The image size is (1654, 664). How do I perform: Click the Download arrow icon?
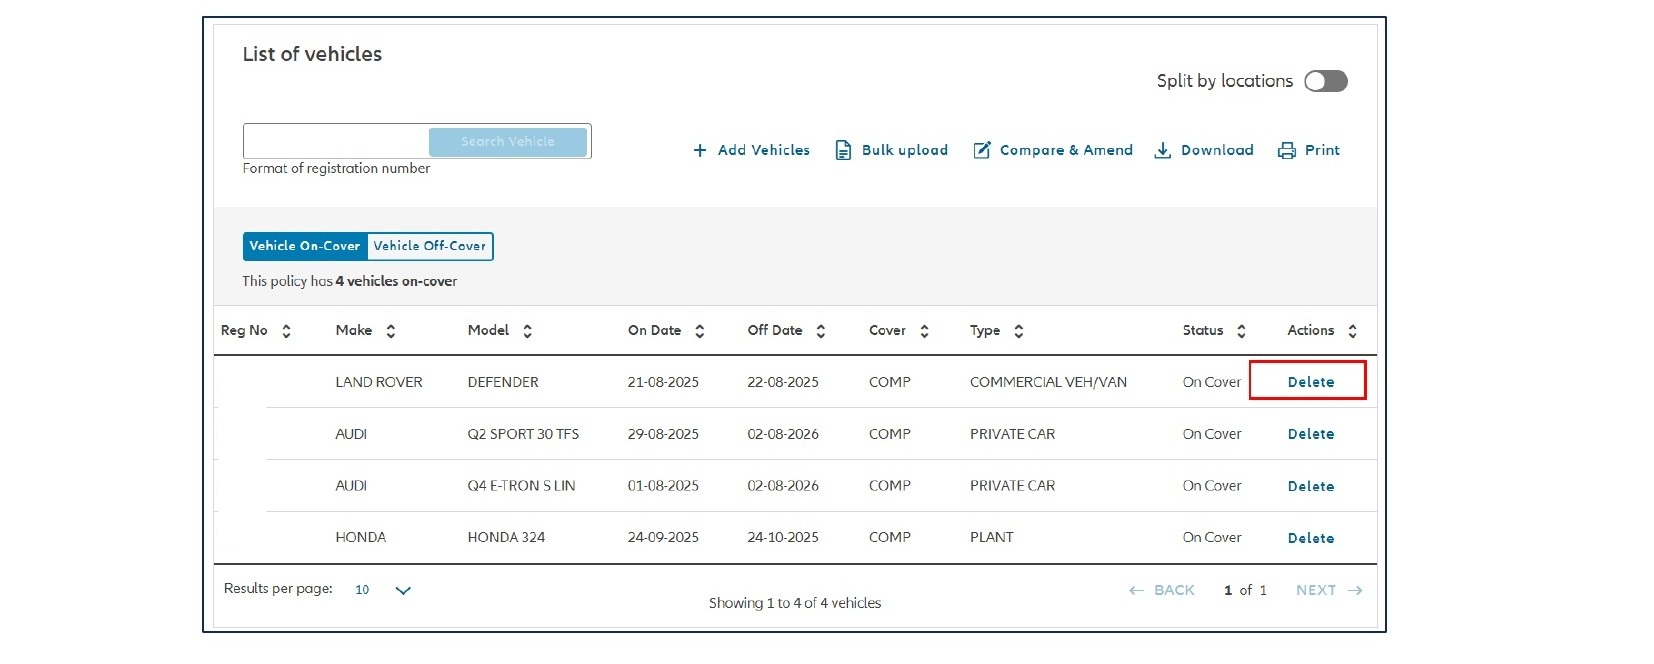pyautogui.click(x=1162, y=150)
